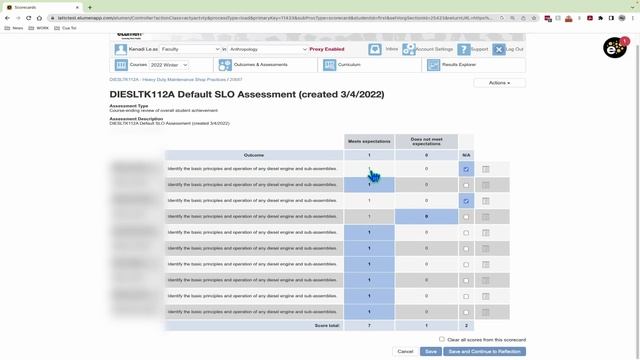
Task: Click the Outcomes & Assessments icon
Action: point(225,65)
